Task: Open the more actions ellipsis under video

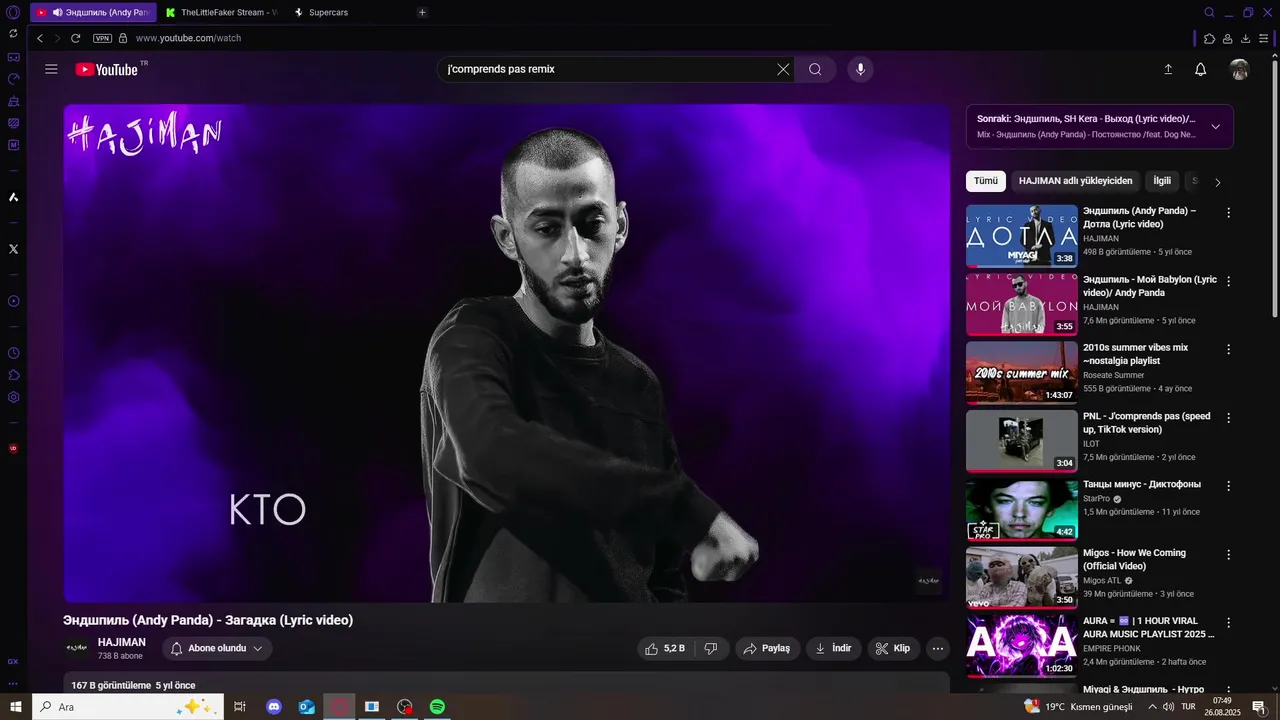Action: [938, 648]
